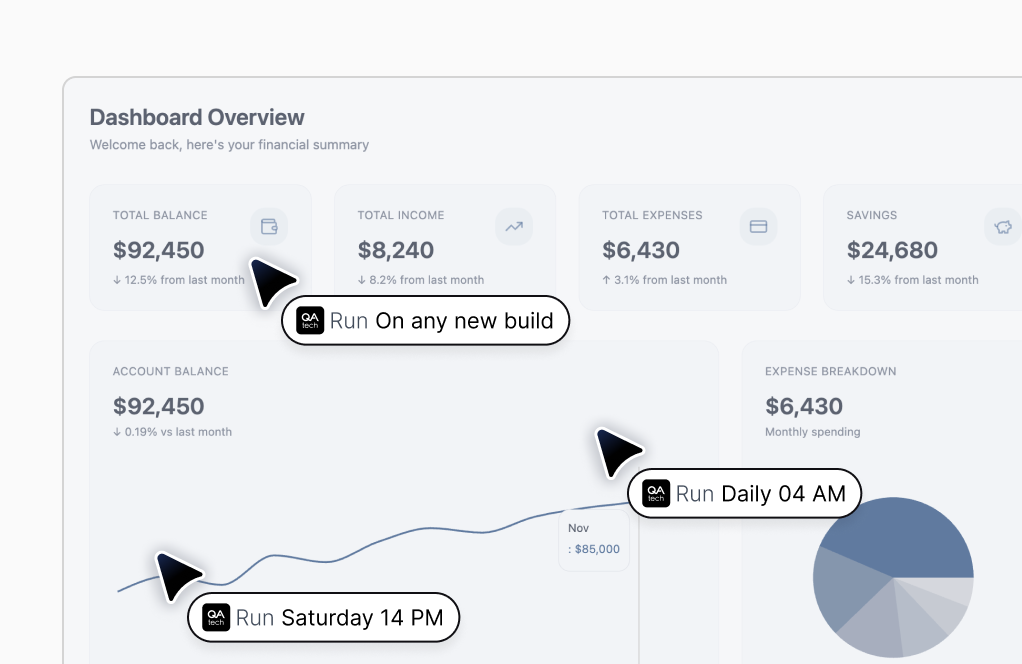Viewport: 1022px width, 664px height.
Task: Click the Nov $85,000 chart tooltip
Action: click(x=593, y=538)
